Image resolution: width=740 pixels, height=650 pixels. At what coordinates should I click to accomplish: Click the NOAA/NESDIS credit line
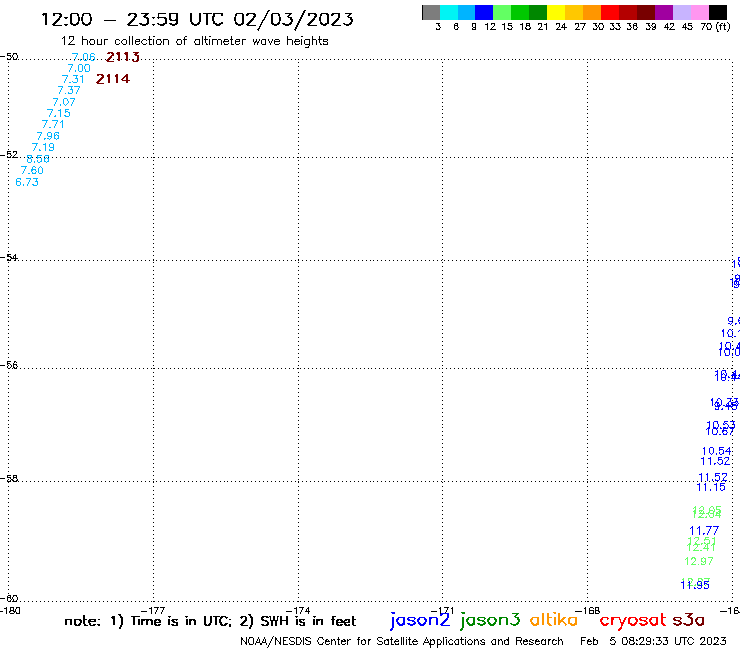[x=402, y=641]
